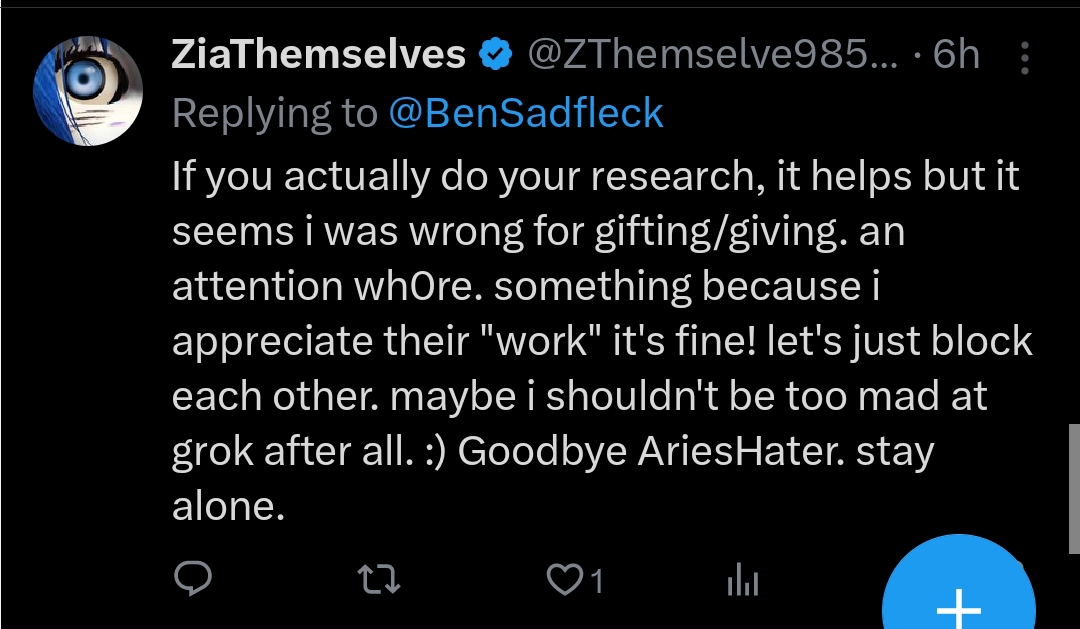Click the reply speech bubble icon
The image size is (1080, 629).
[192, 580]
